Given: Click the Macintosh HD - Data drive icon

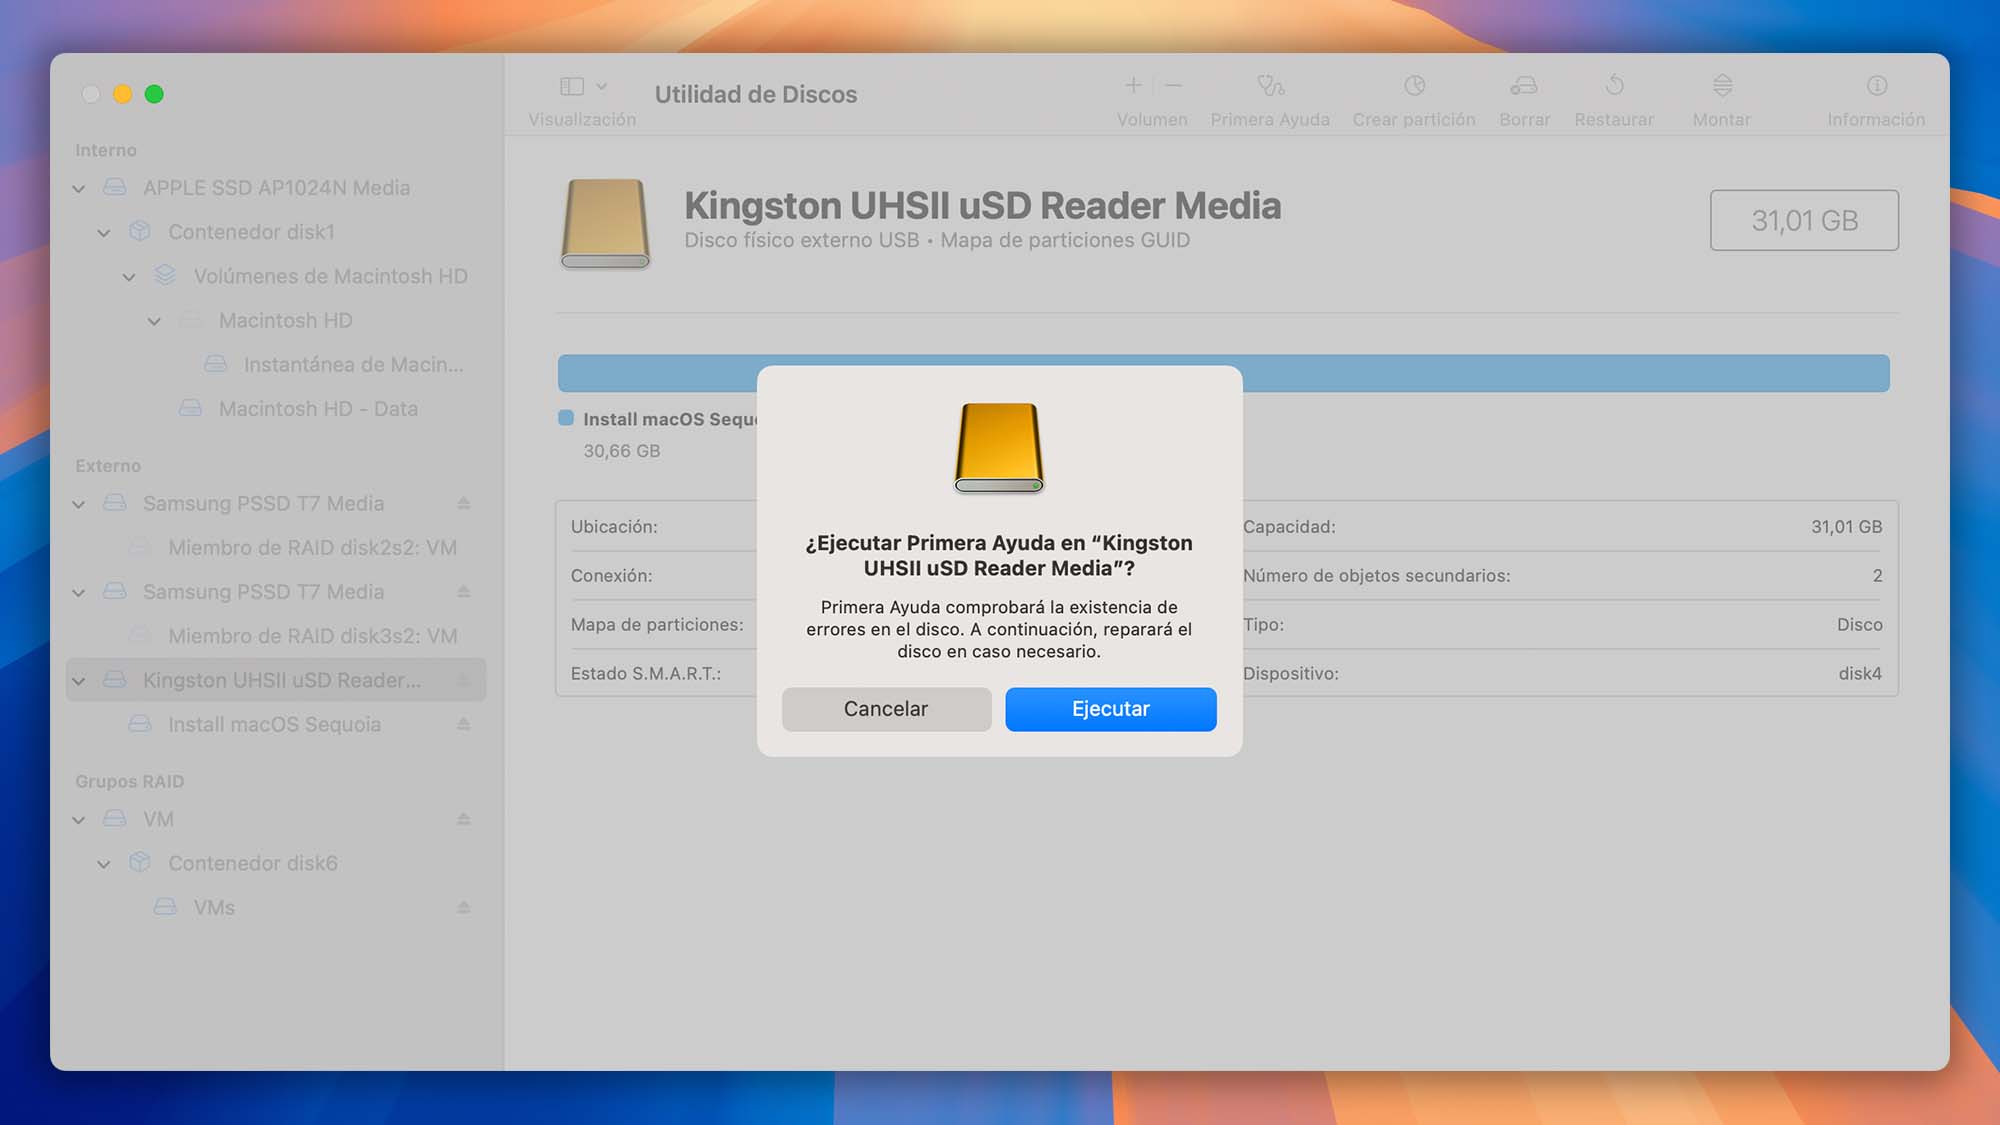Looking at the screenshot, I should click(x=190, y=408).
